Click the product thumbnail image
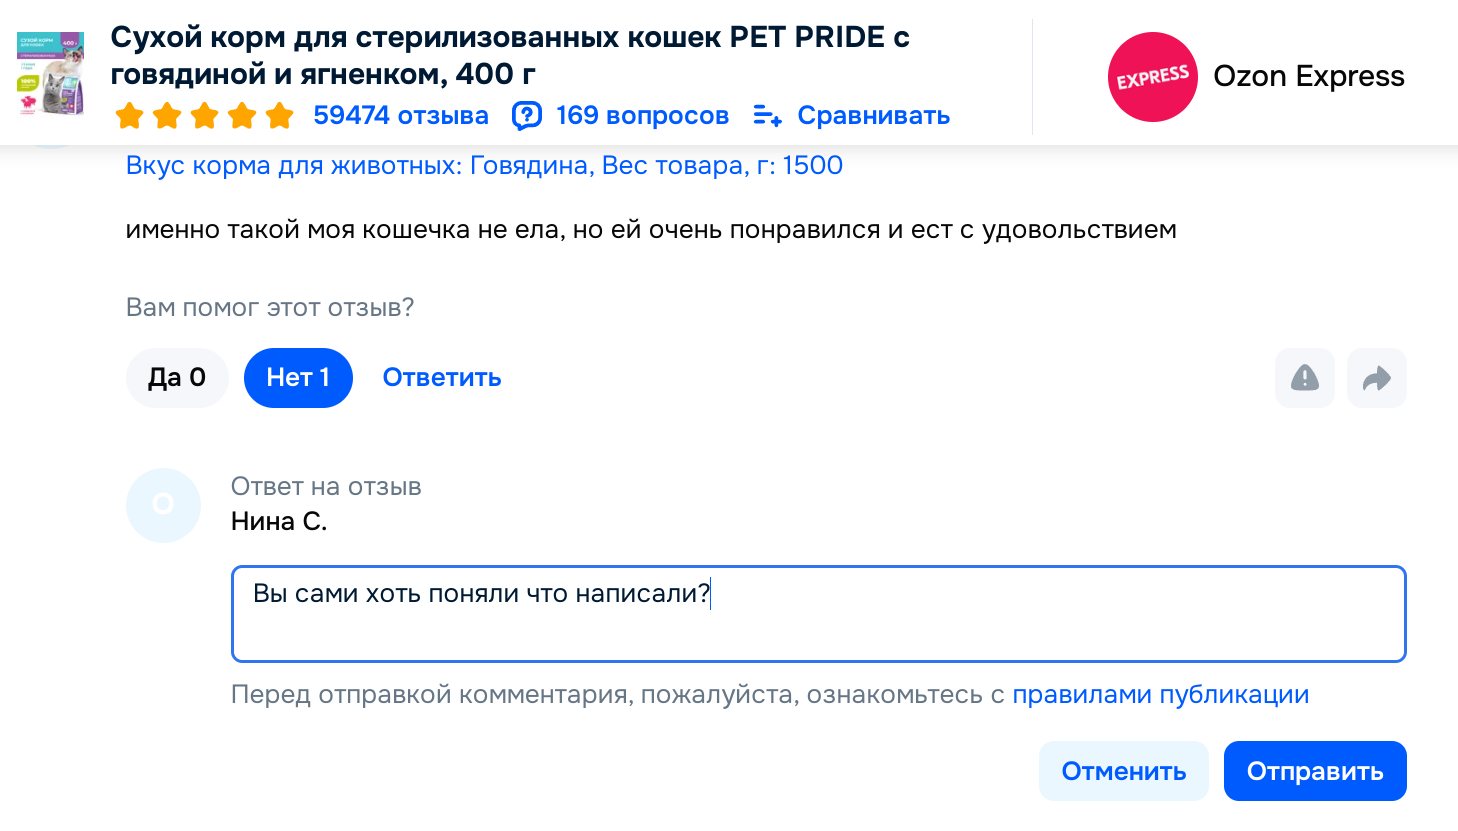1458x831 pixels. (50, 73)
